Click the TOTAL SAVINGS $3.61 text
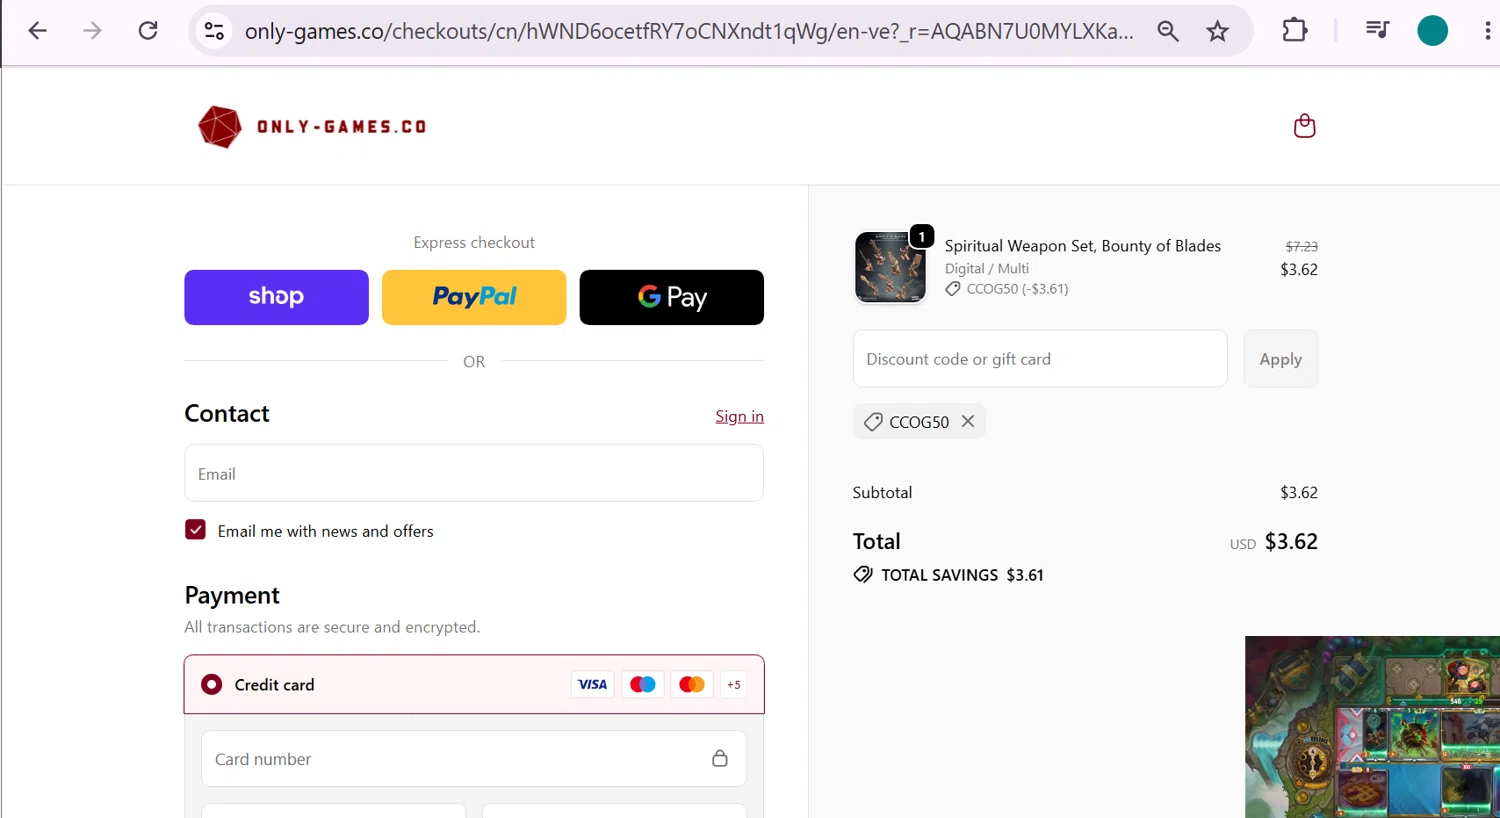The width and height of the screenshot is (1500, 818). click(962, 575)
